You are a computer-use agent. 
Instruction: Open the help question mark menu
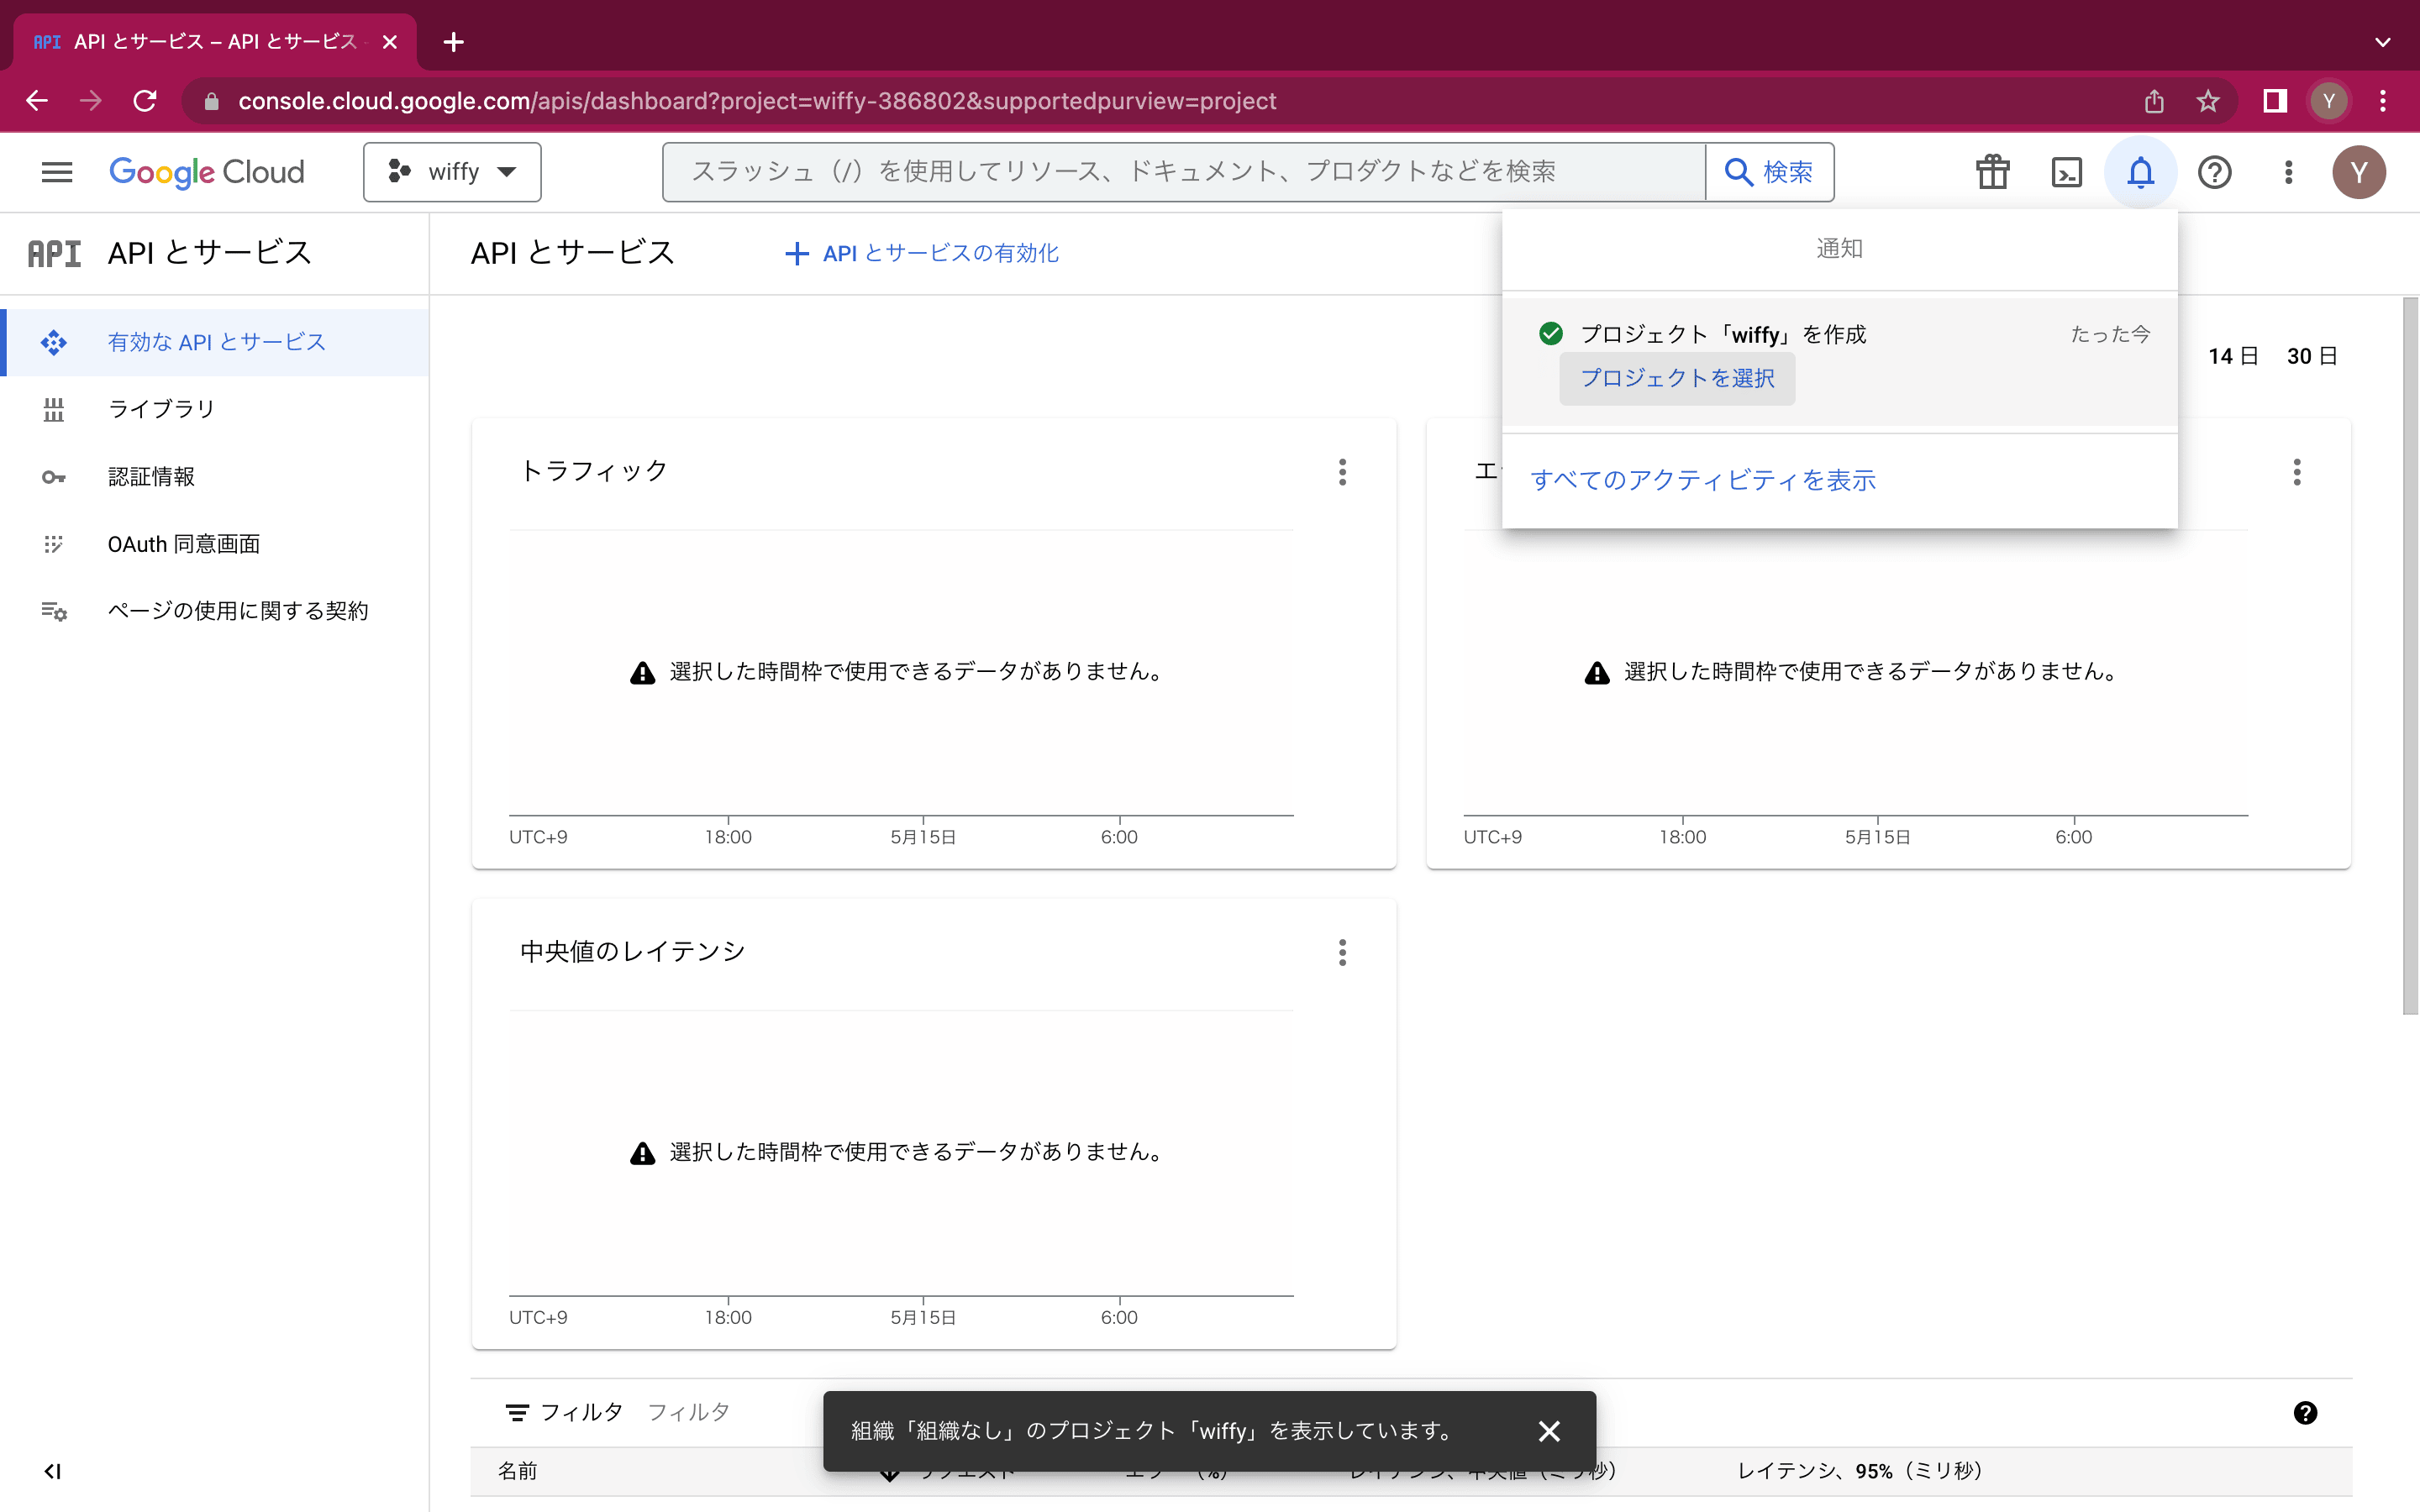click(x=2214, y=172)
